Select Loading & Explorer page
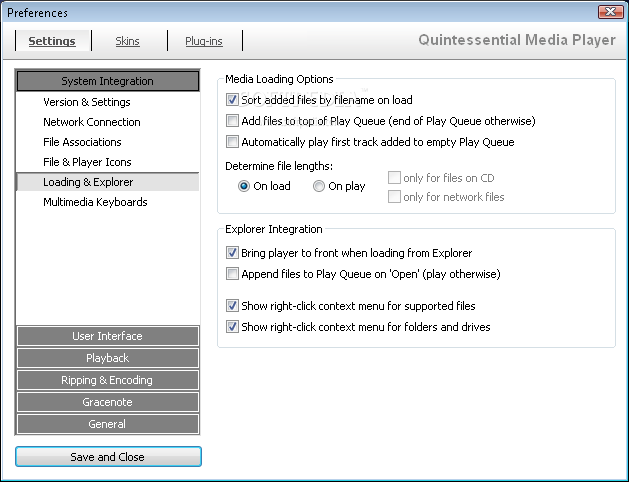Image resolution: width=629 pixels, height=482 pixels. pyautogui.click(x=108, y=182)
